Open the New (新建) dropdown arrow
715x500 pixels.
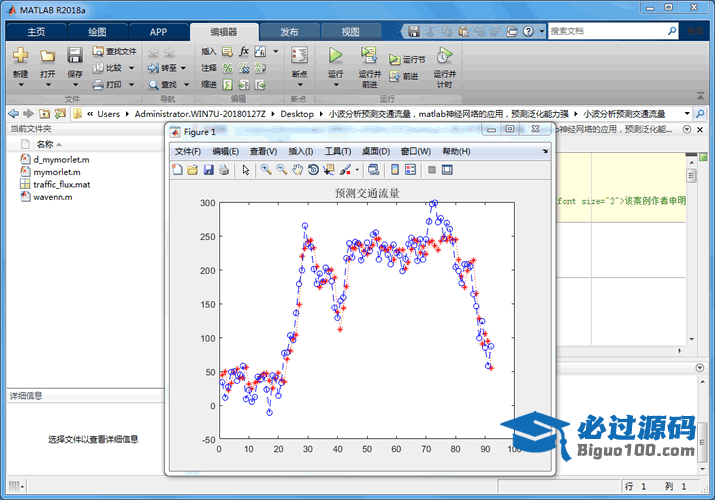[21, 85]
